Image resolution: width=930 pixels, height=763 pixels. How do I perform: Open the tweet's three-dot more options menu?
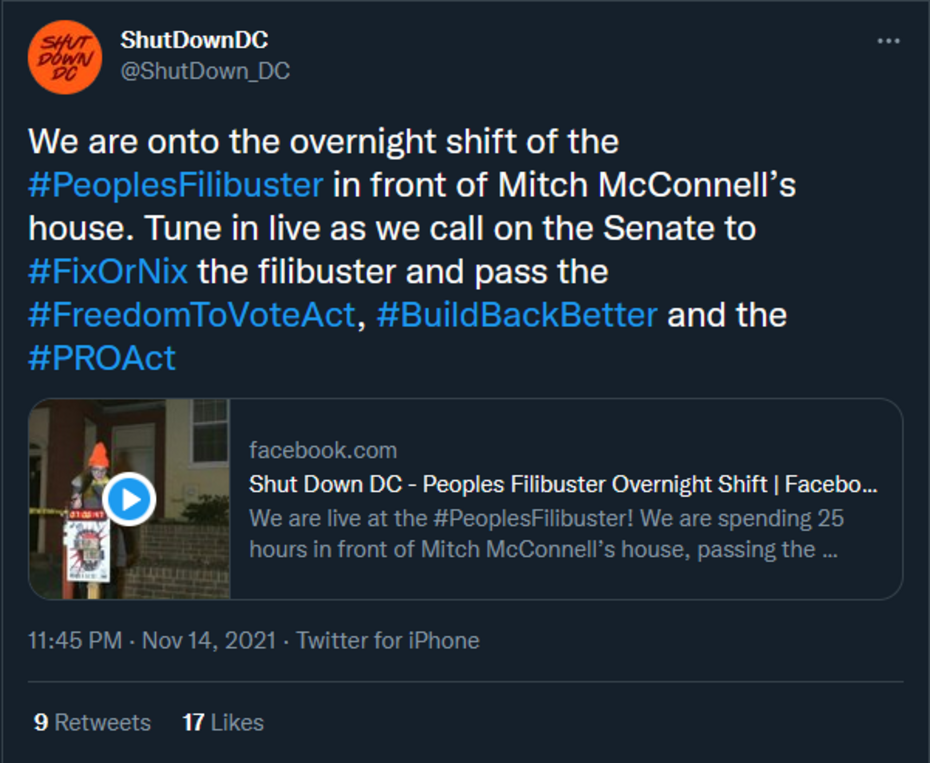click(x=888, y=42)
